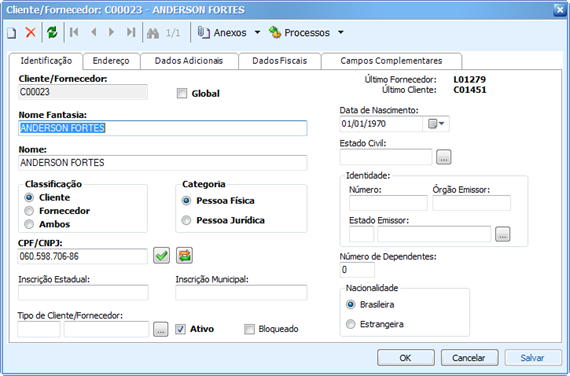Click the CPF/CNPJ swap arrows icon
This screenshot has width=570, height=376.
[184, 256]
